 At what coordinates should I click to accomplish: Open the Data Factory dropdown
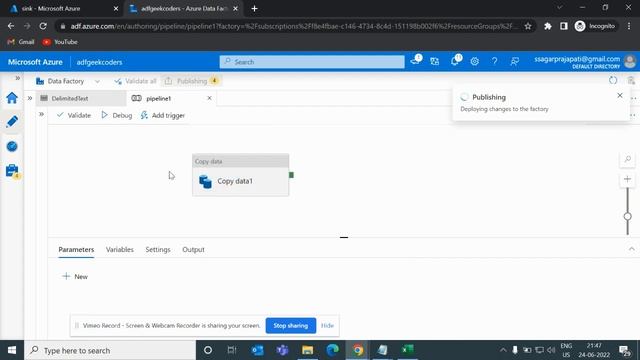[x=68, y=81]
